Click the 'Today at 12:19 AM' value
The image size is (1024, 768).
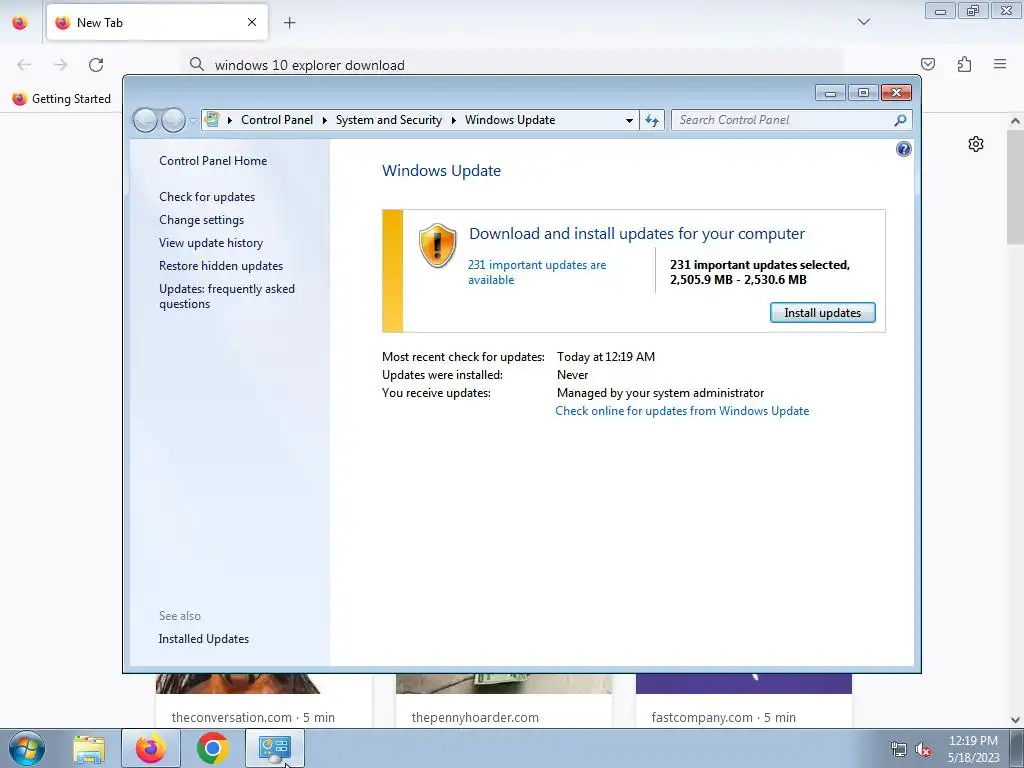coord(606,357)
